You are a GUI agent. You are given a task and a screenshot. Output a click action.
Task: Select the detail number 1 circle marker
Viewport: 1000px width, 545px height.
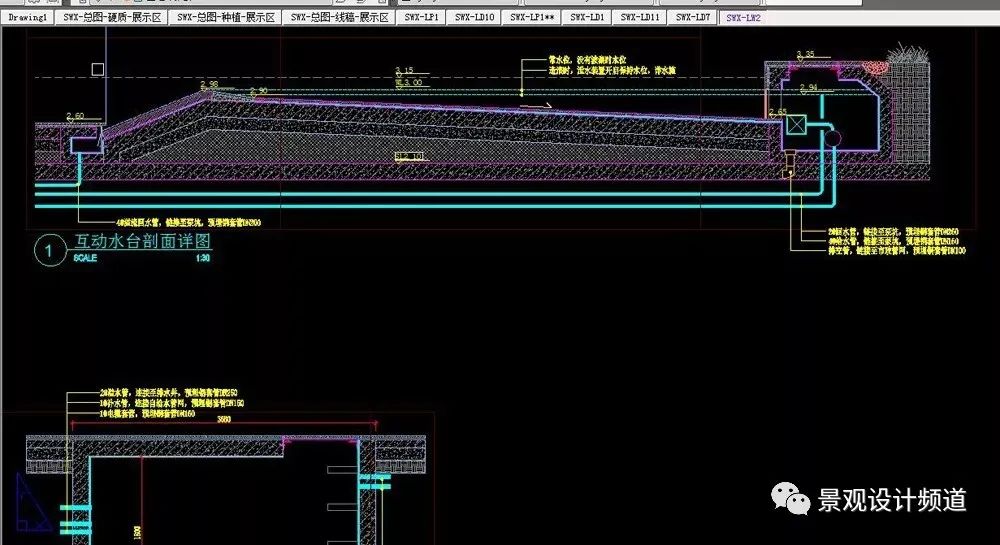pos(47,252)
